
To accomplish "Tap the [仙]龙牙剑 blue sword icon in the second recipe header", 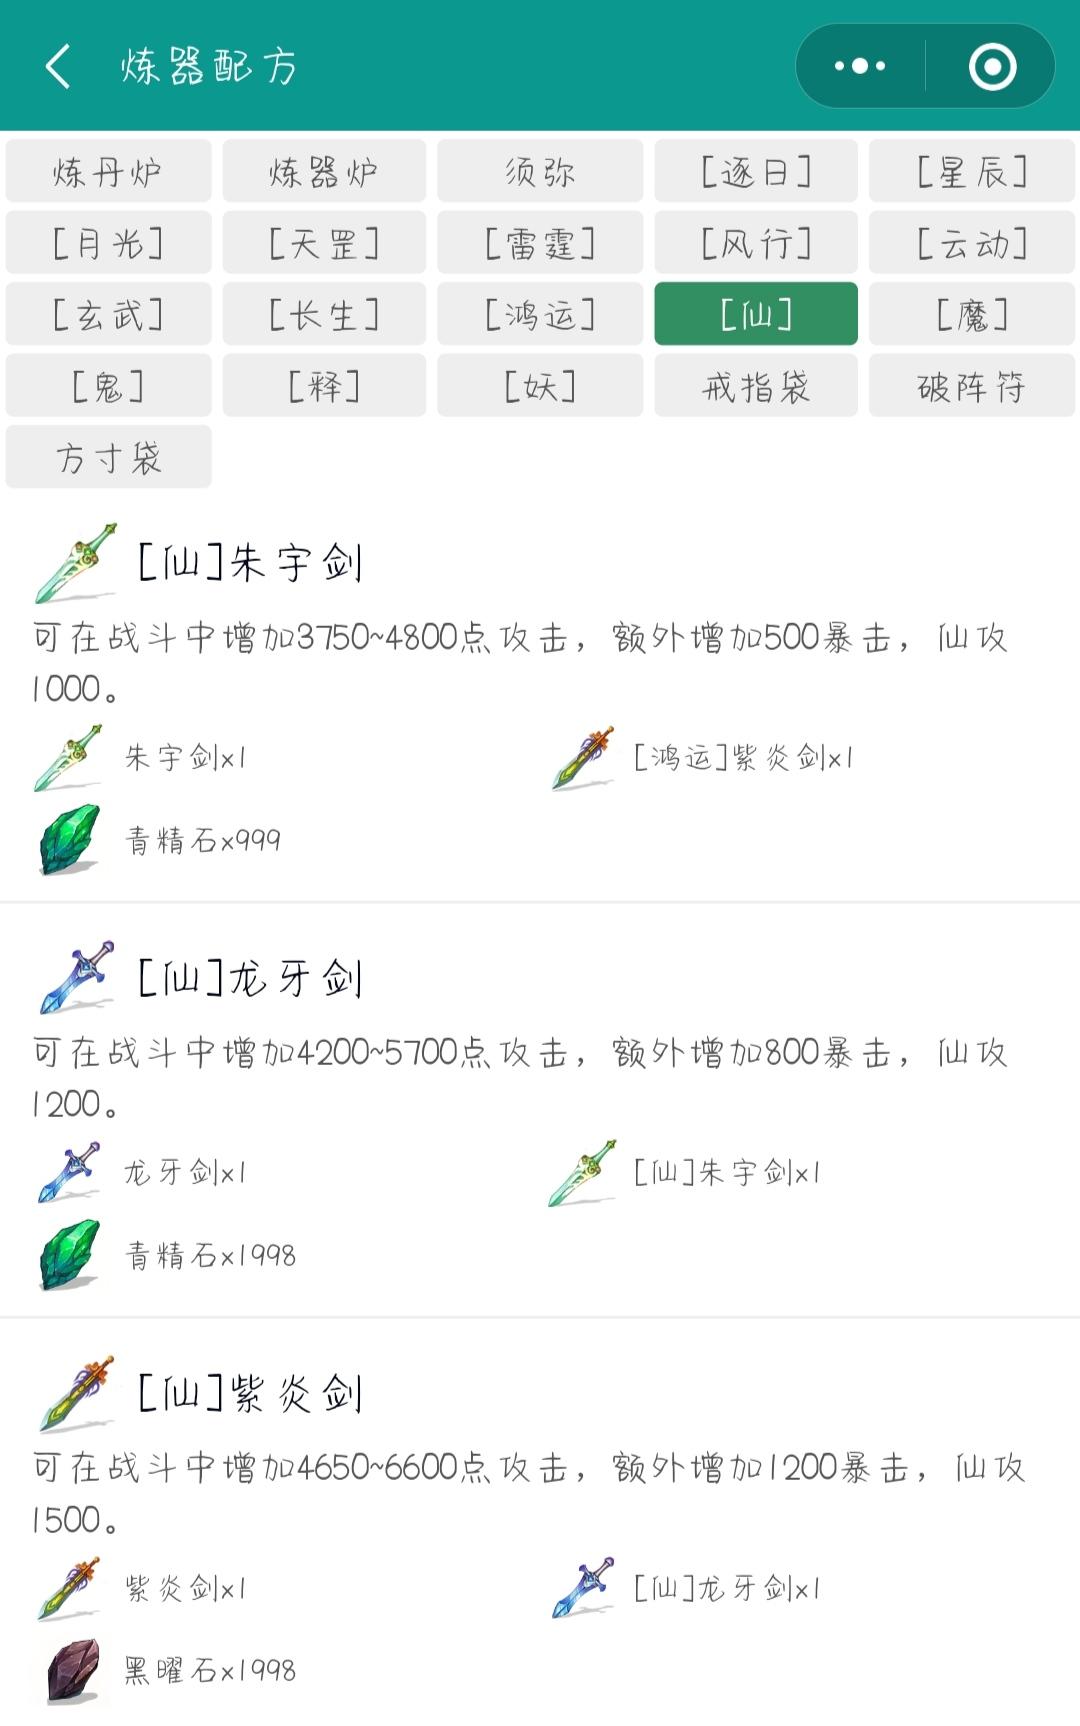I will pyautogui.click(x=76, y=978).
